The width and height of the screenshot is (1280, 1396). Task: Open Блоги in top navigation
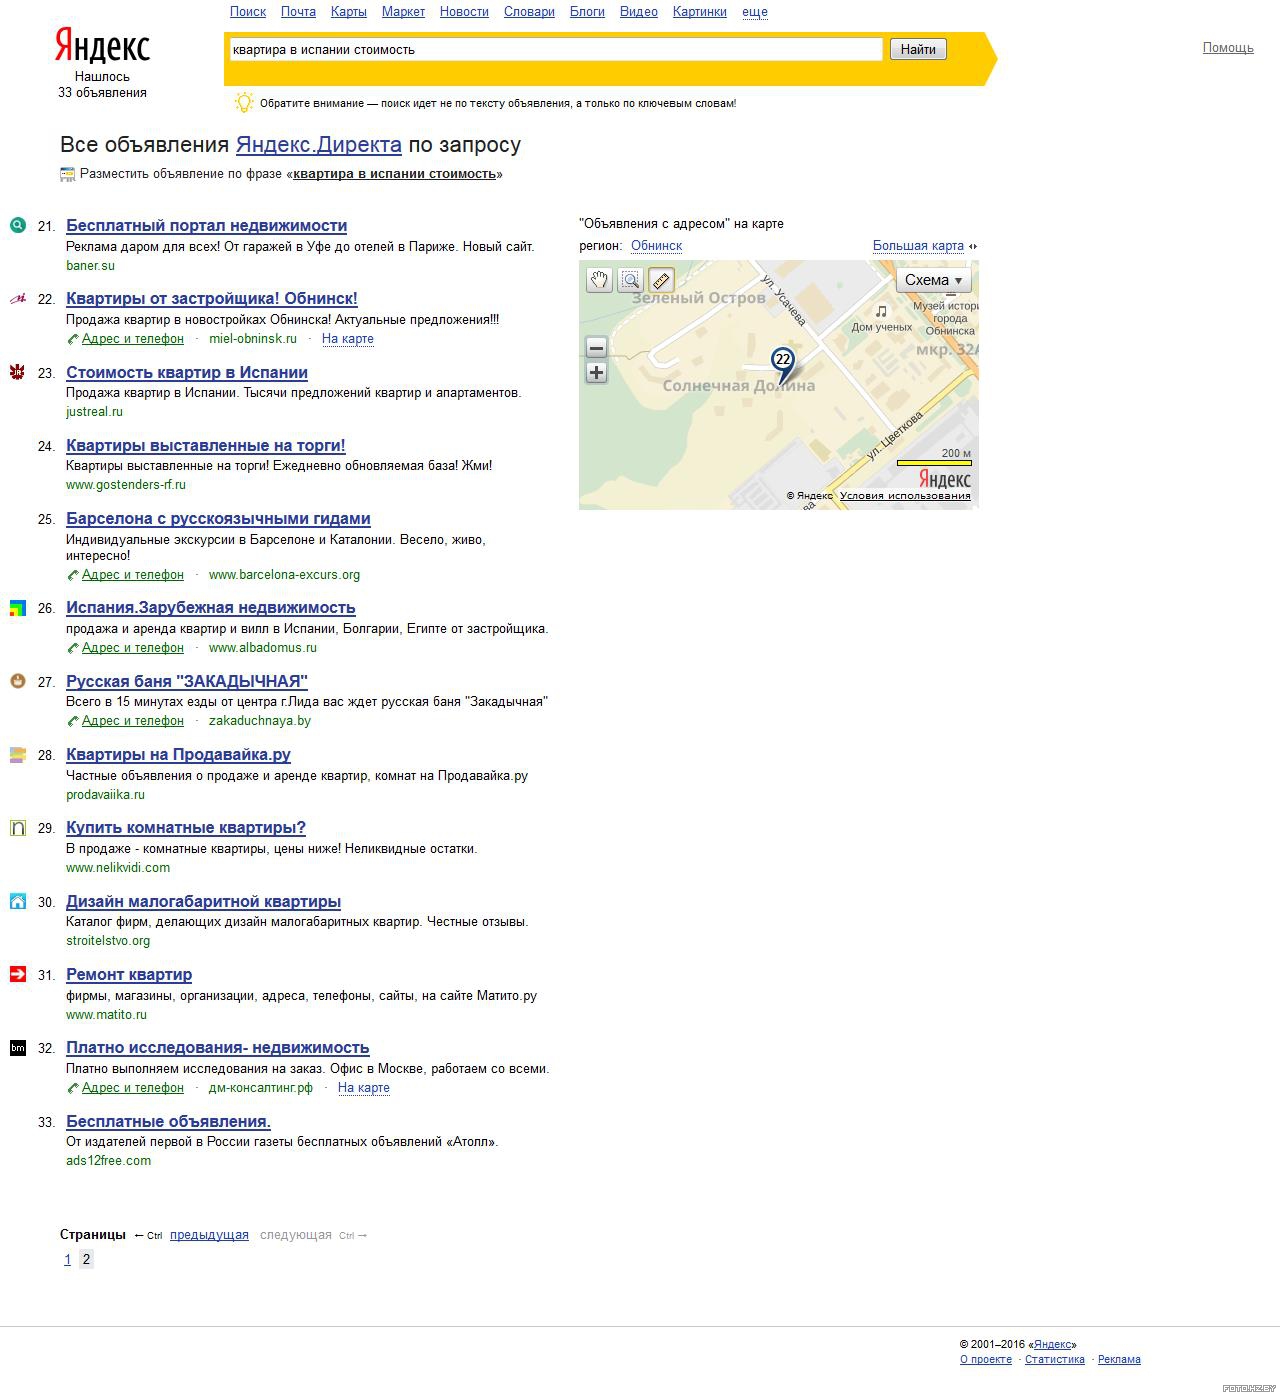click(x=587, y=12)
